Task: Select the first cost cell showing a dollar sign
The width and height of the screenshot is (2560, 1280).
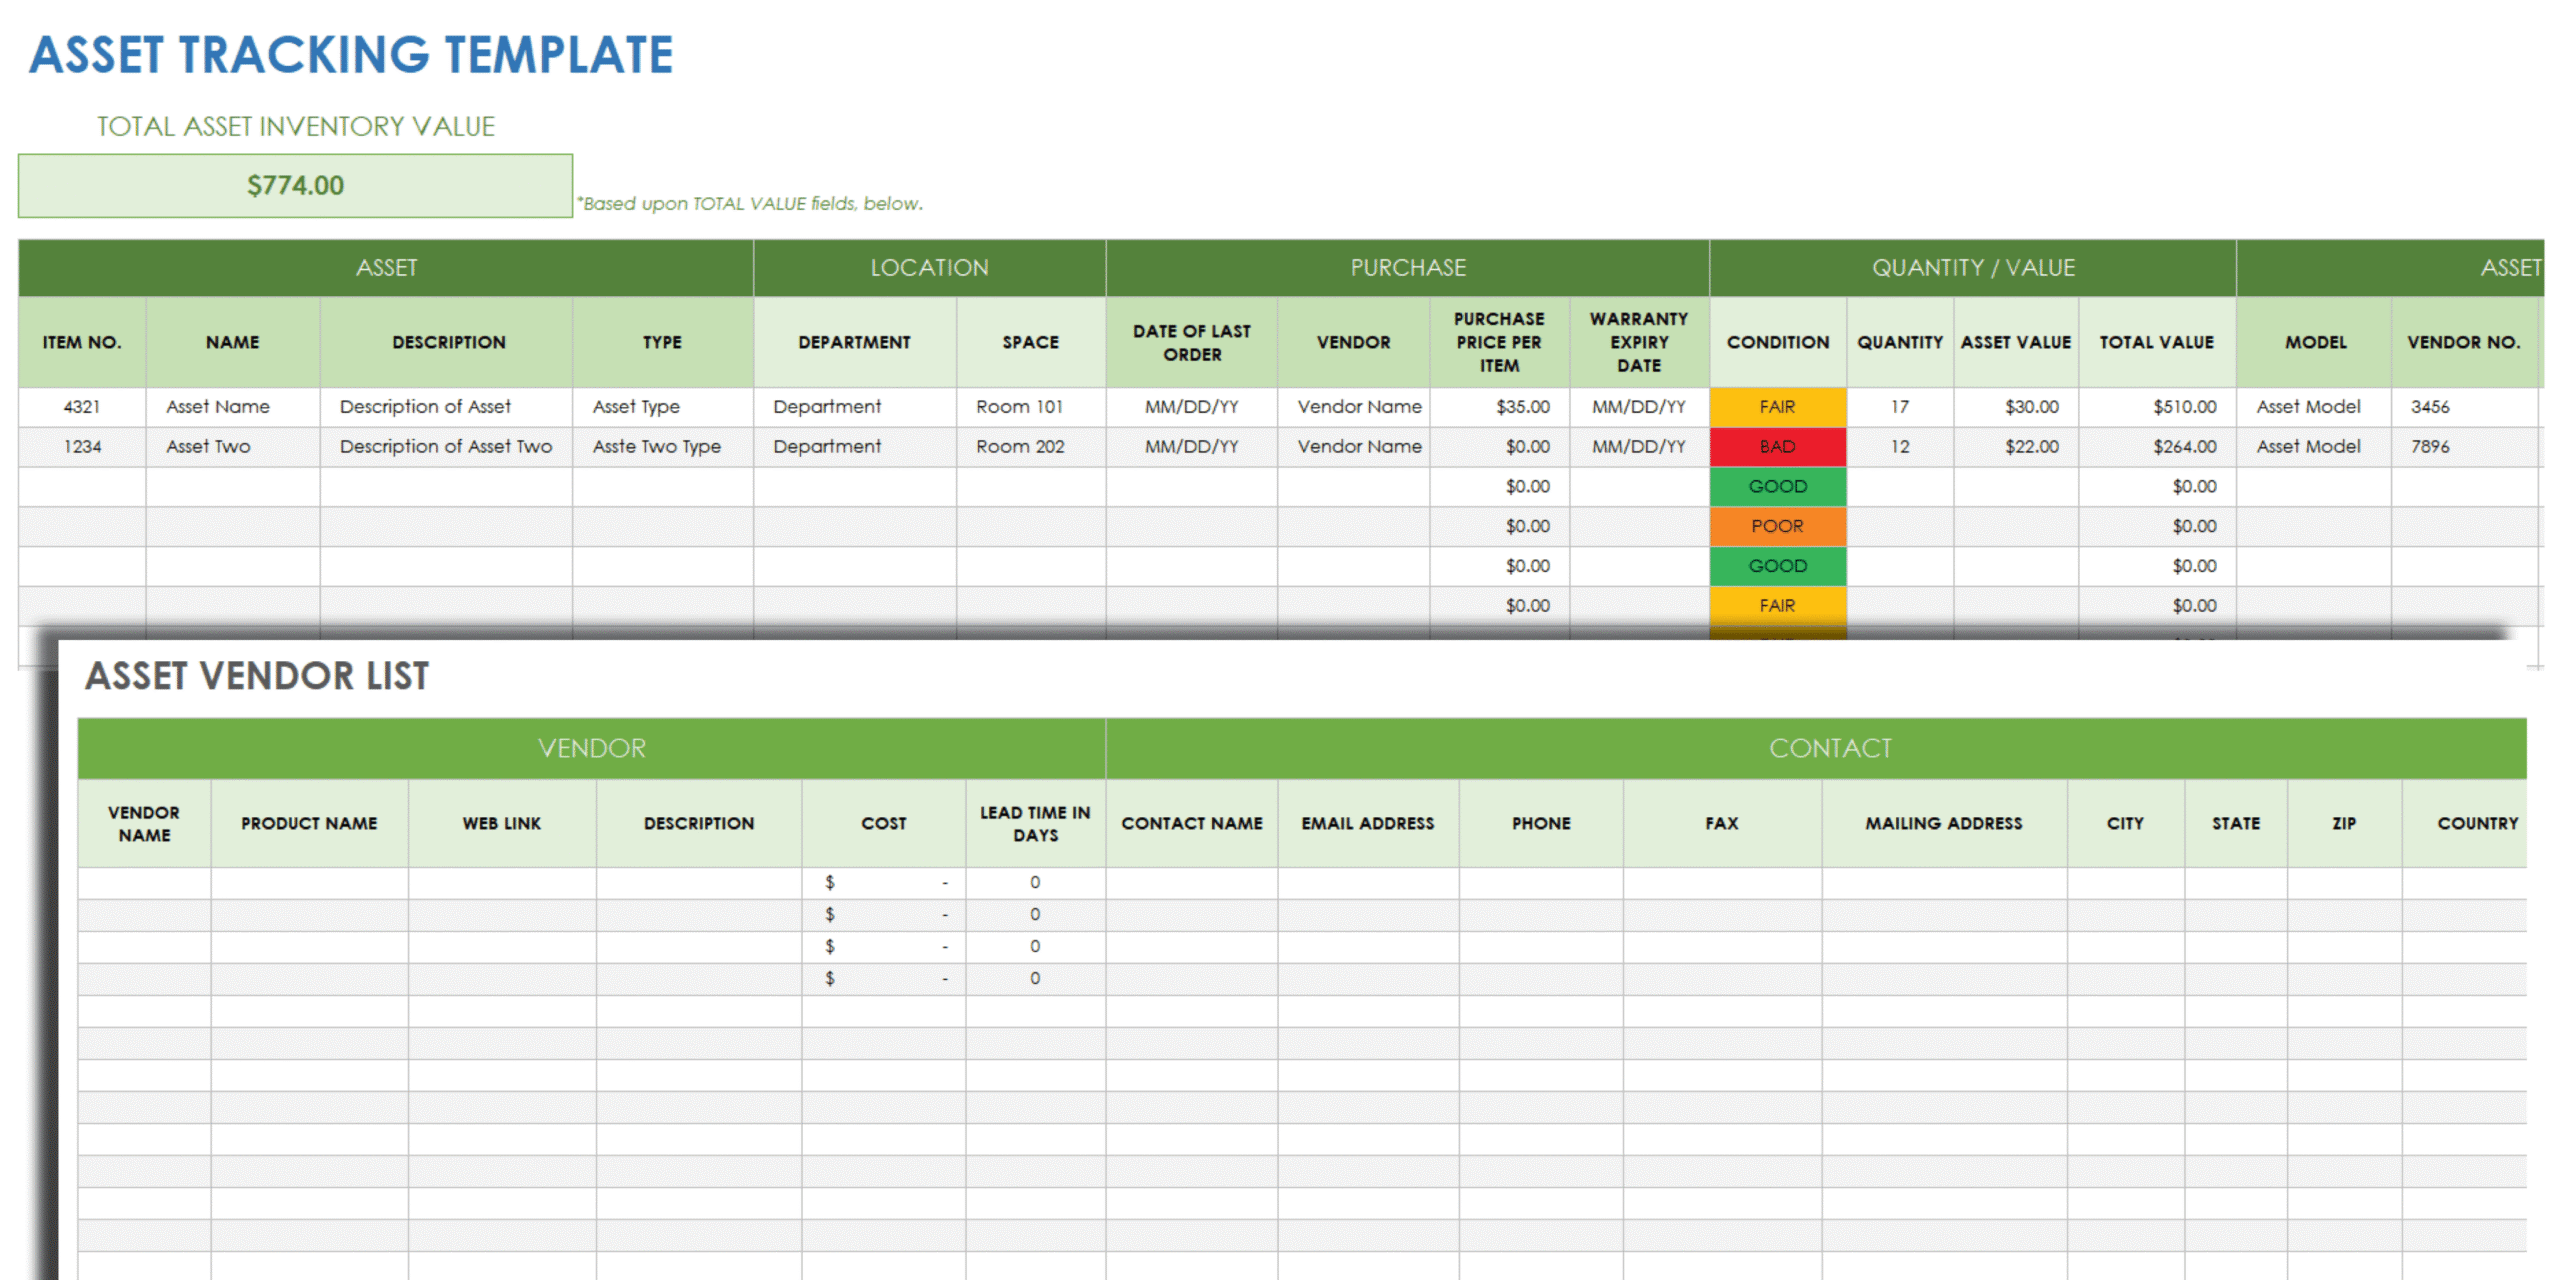Action: pyautogui.click(x=883, y=882)
